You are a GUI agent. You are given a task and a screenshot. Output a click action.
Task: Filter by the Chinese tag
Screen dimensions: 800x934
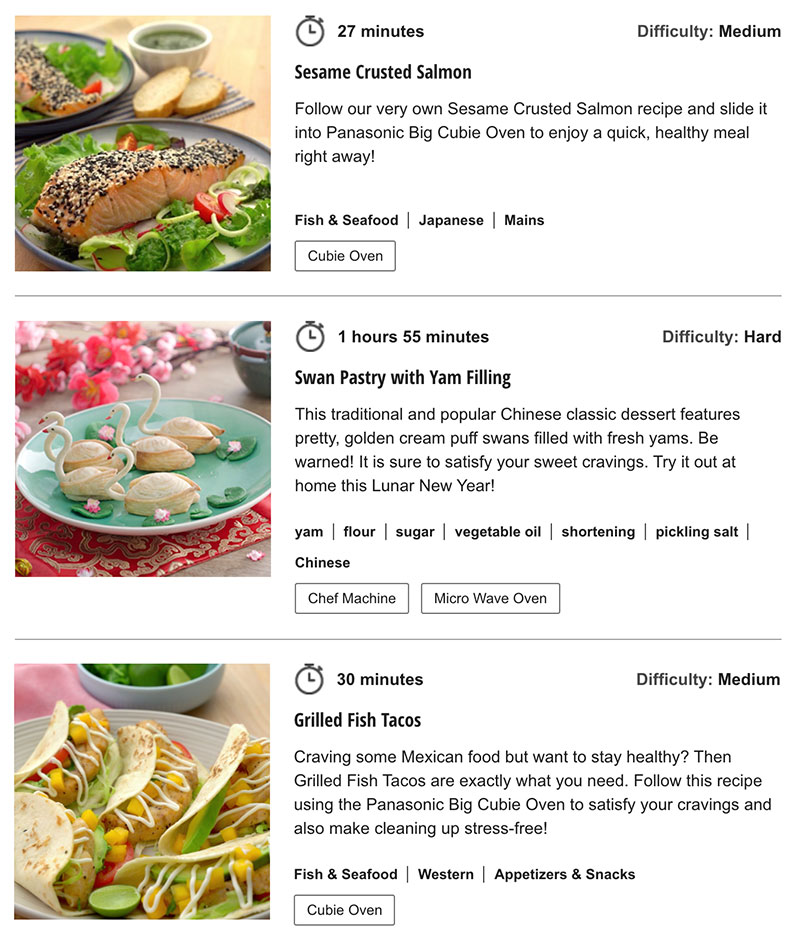pos(322,563)
